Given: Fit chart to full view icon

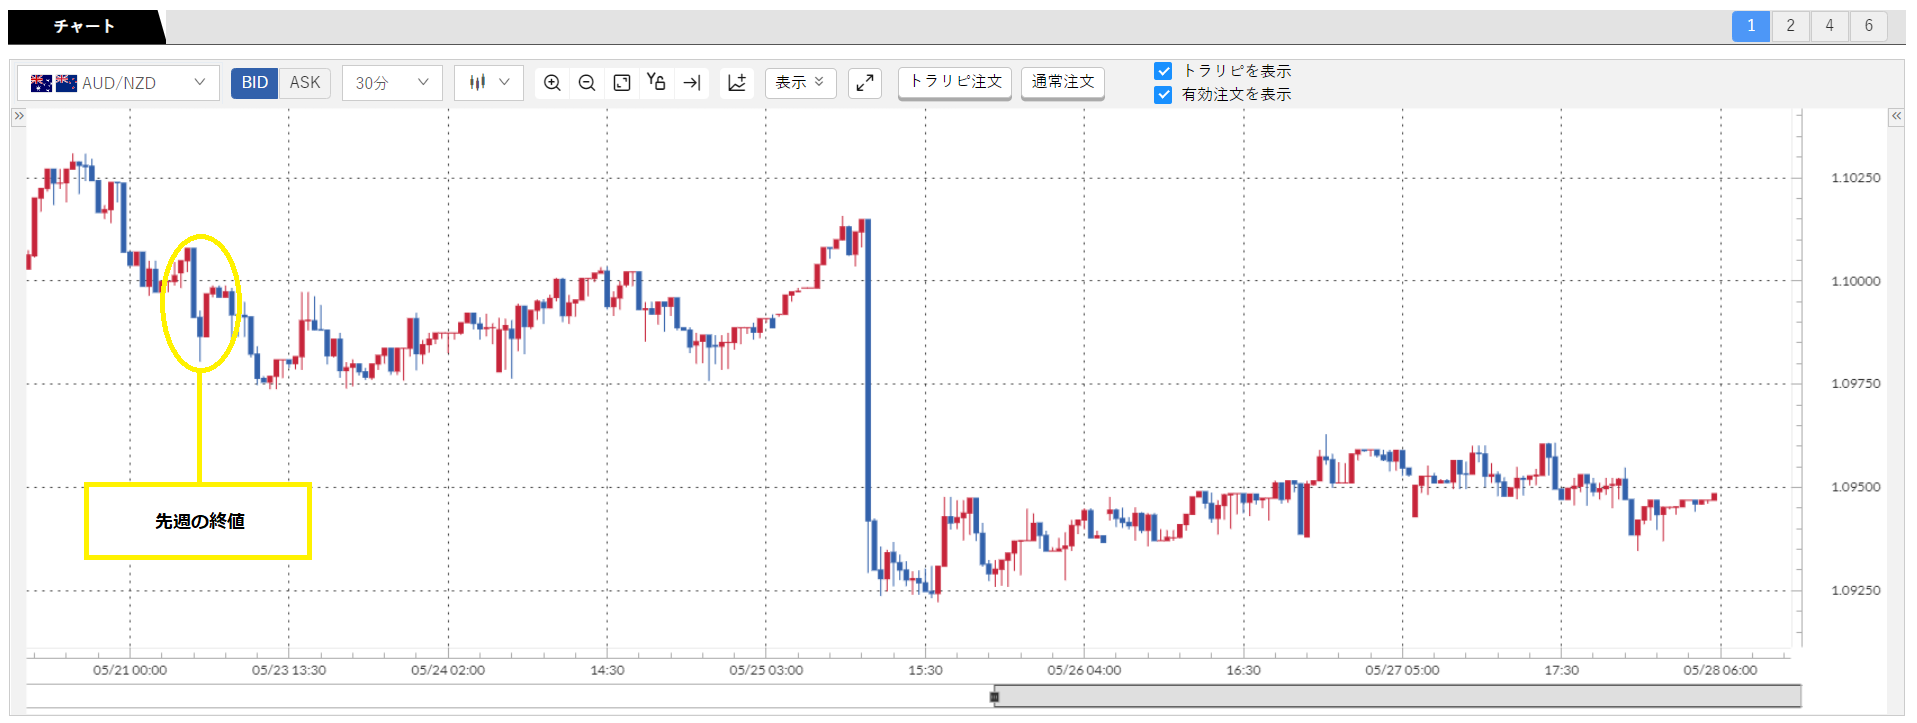Looking at the screenshot, I should 622,83.
